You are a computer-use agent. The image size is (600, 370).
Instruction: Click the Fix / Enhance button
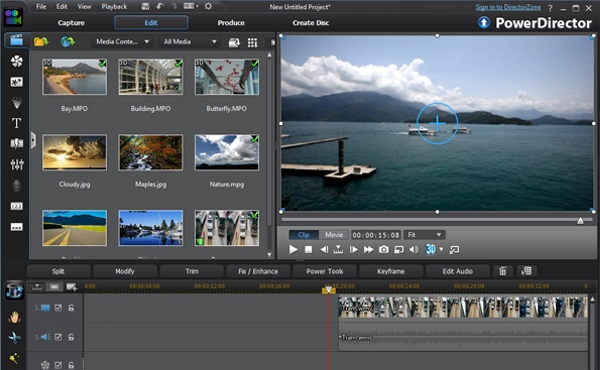258,271
